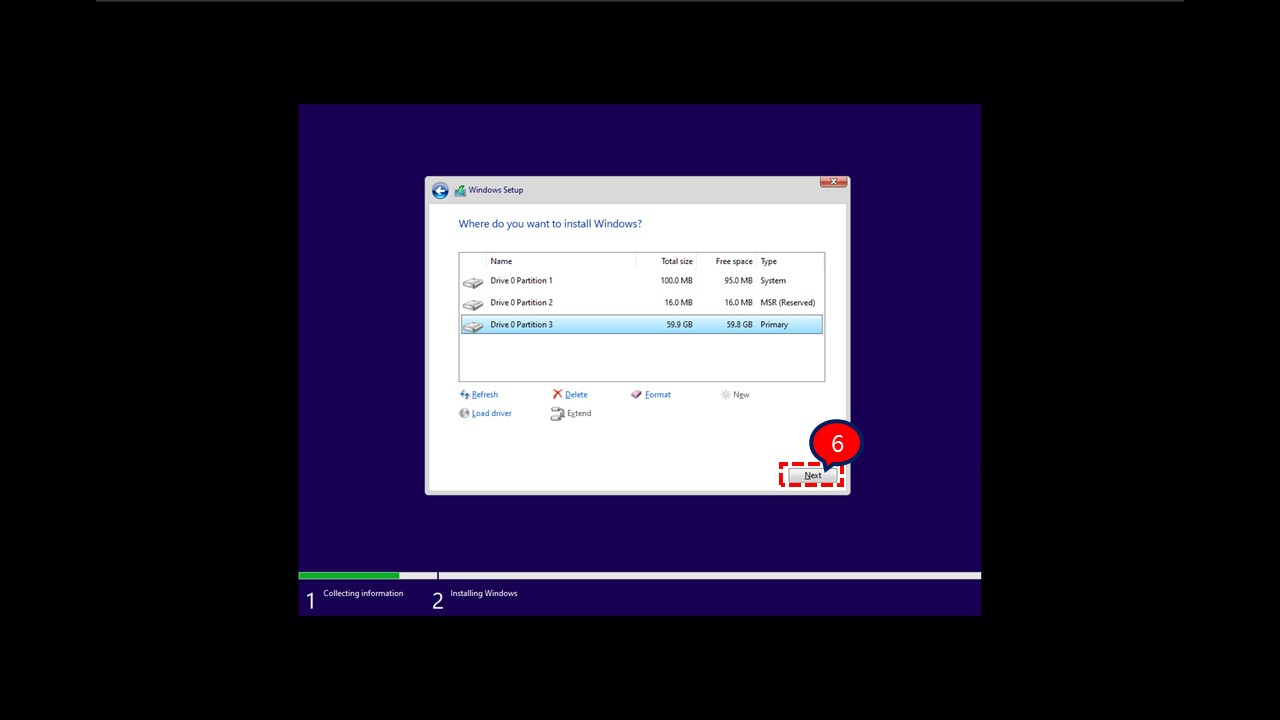The width and height of the screenshot is (1280, 720).
Task: Click the System type cell
Action: (x=773, y=281)
